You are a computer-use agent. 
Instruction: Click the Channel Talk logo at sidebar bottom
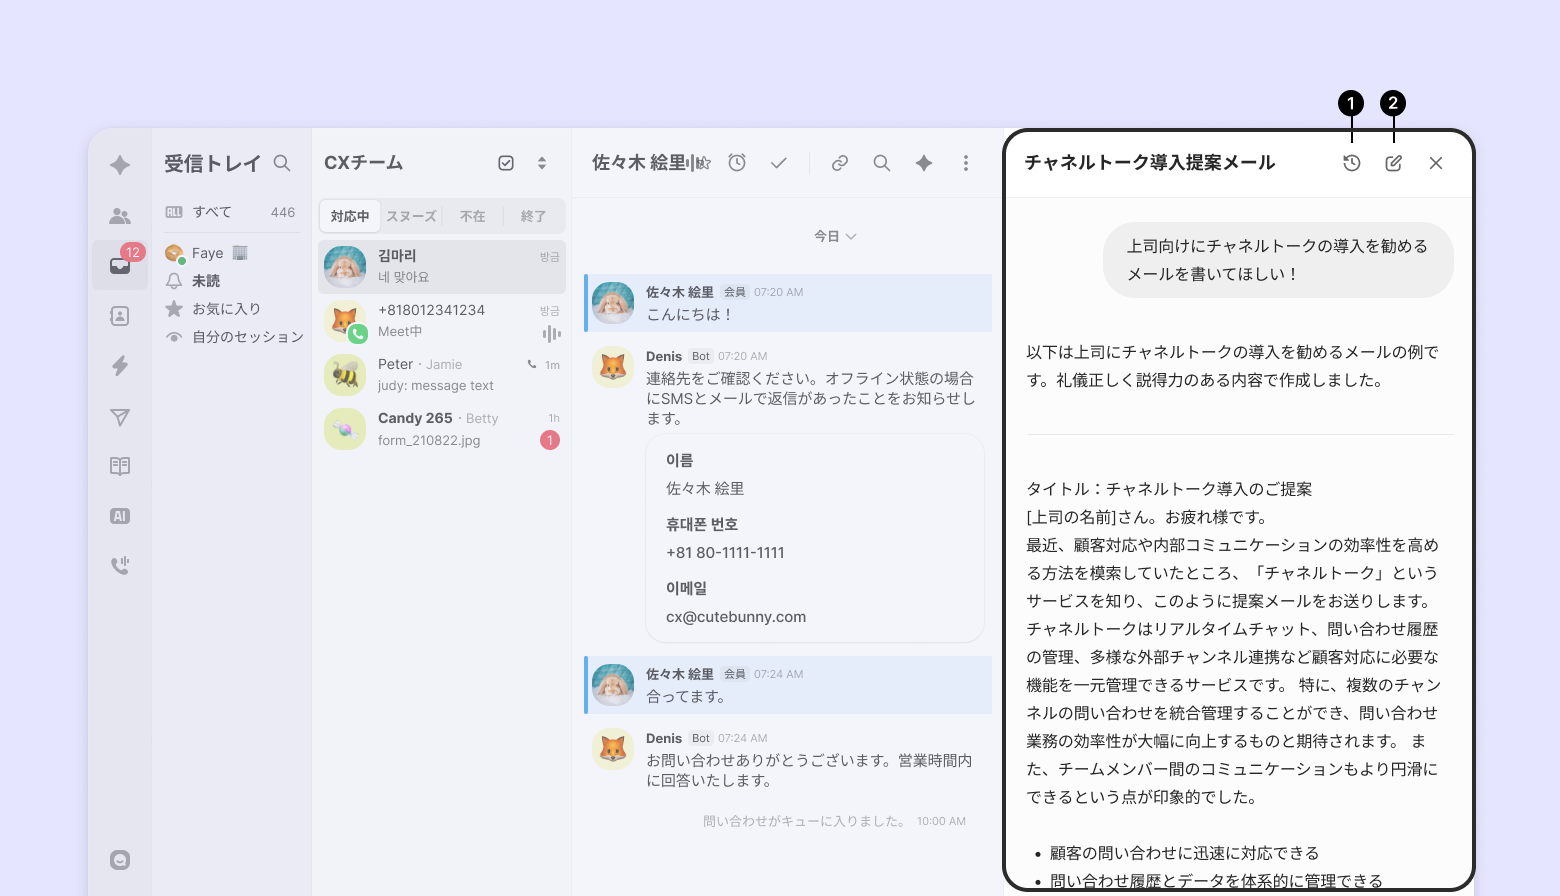point(120,860)
